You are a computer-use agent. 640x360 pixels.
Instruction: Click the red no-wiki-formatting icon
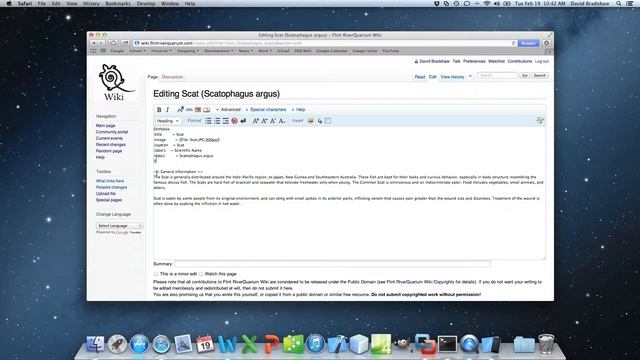click(234, 121)
